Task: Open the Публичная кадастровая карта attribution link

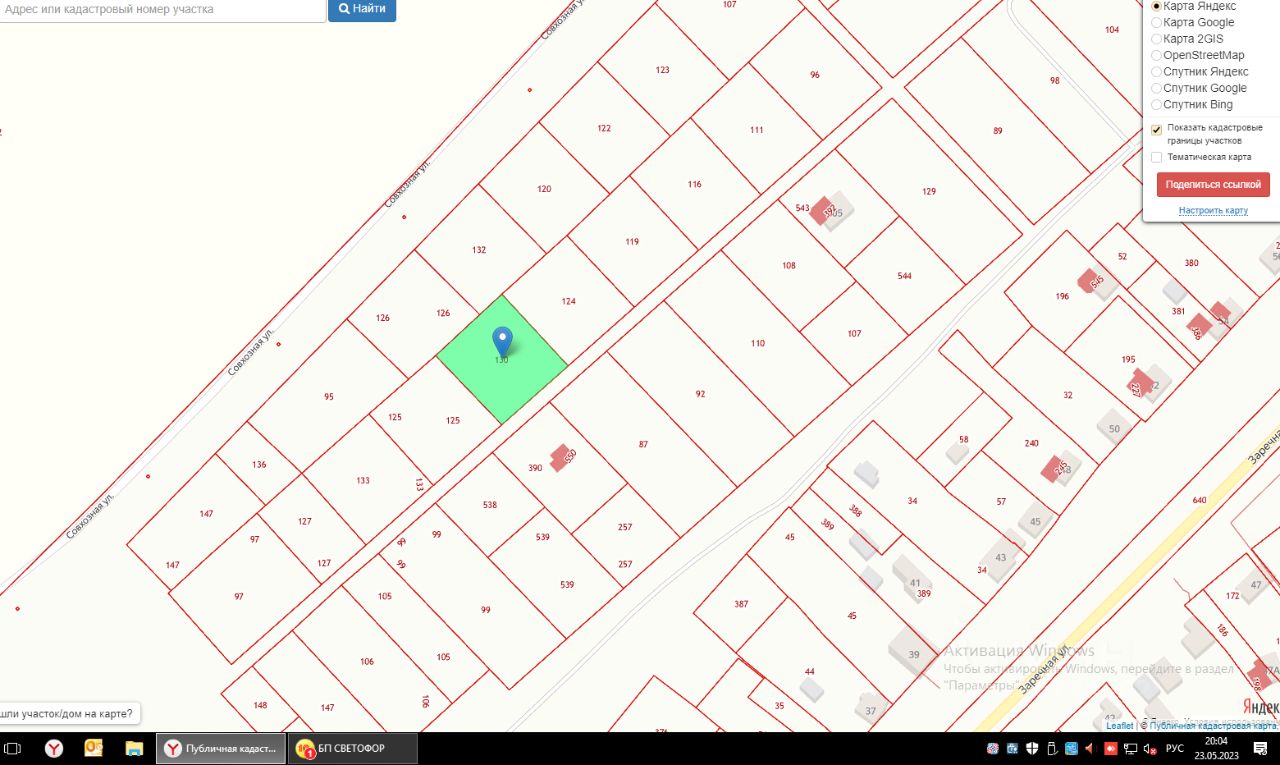Action: tap(1213, 726)
